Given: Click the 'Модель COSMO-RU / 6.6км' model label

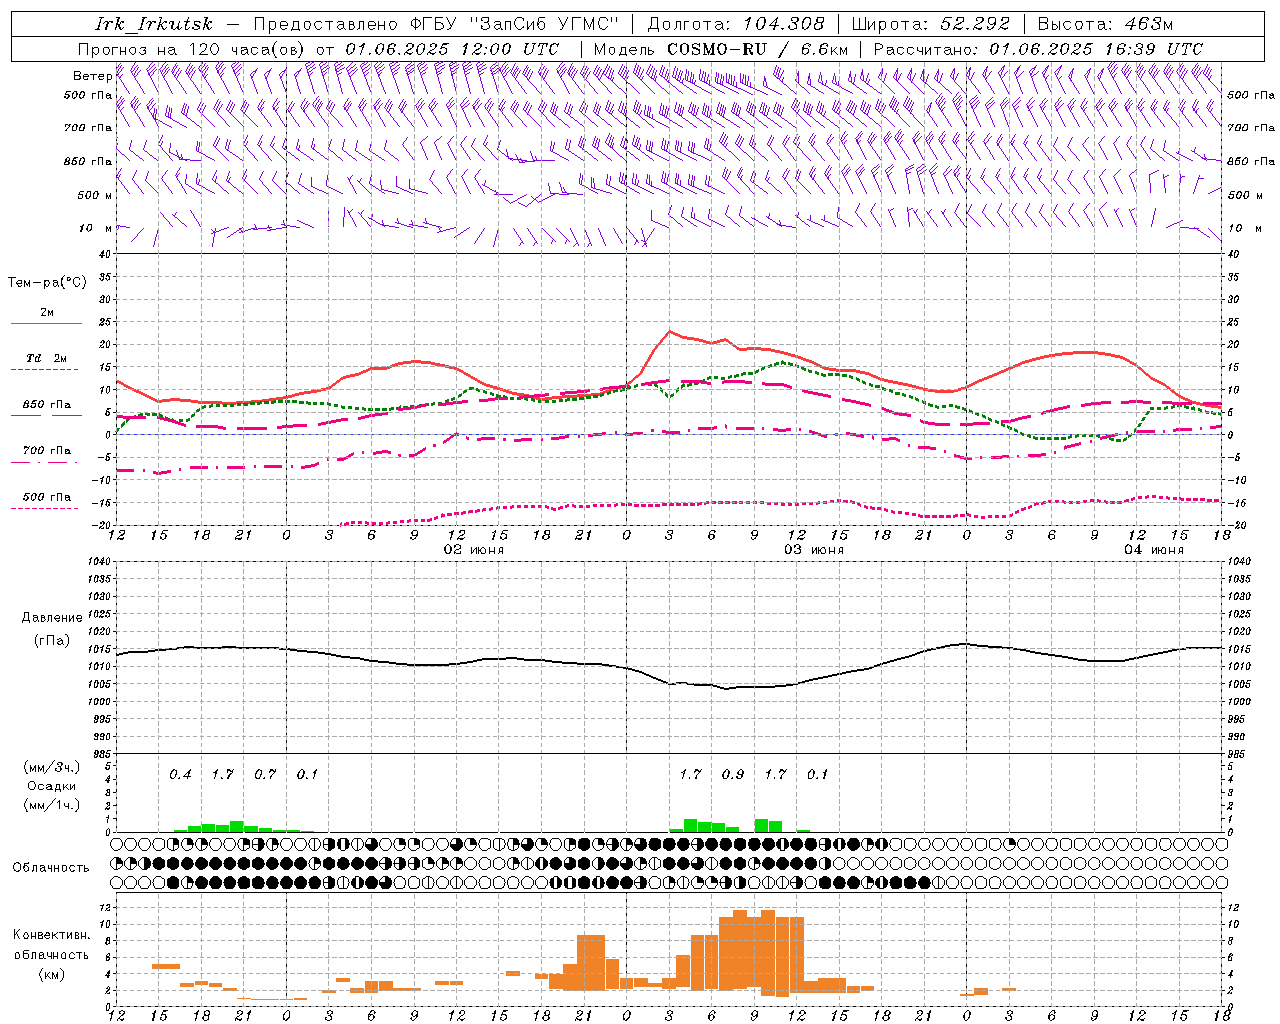Looking at the screenshot, I should tap(721, 49).
